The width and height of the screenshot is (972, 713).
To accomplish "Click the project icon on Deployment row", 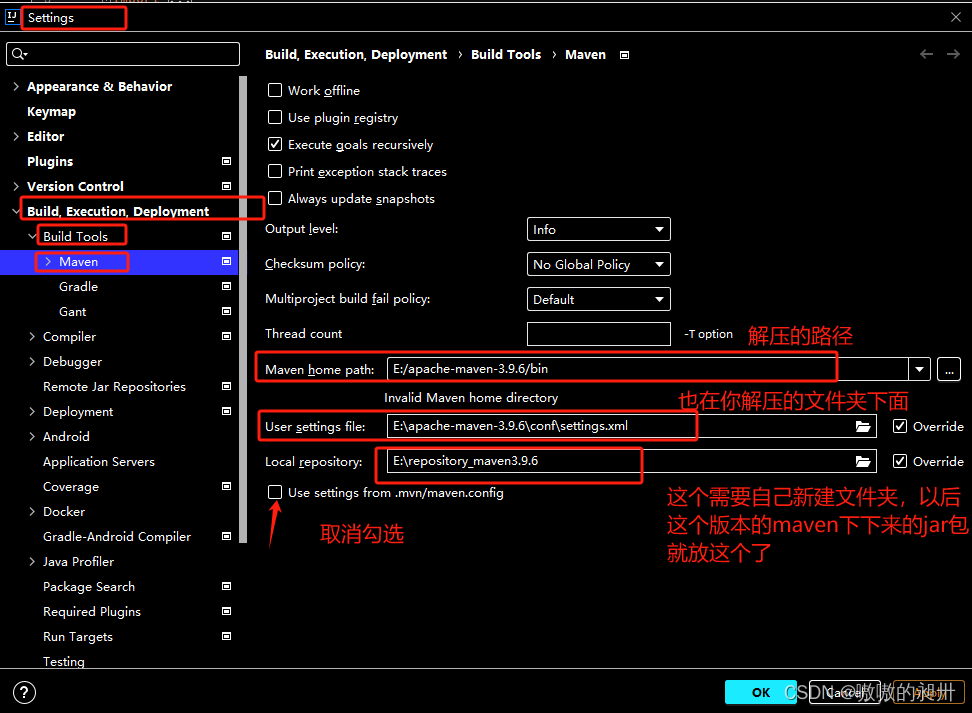I will [x=226, y=411].
